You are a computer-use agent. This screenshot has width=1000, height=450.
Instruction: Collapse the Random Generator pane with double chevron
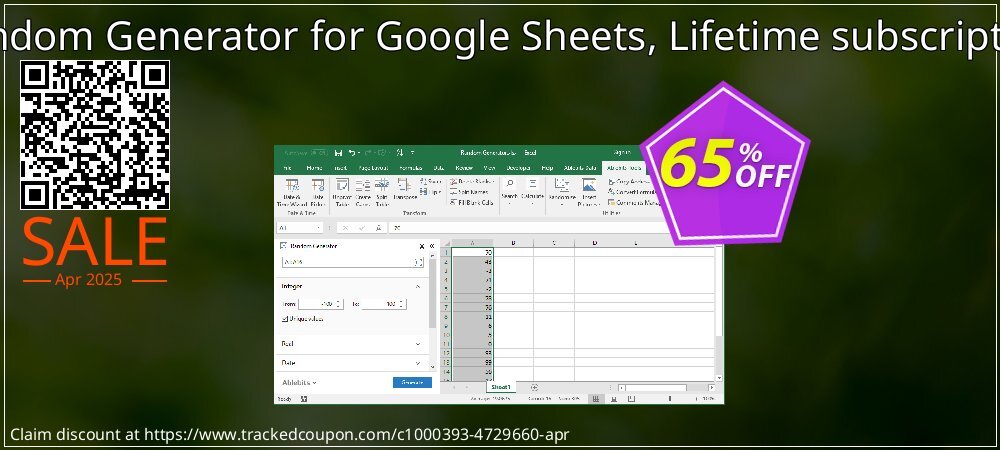[x=432, y=246]
